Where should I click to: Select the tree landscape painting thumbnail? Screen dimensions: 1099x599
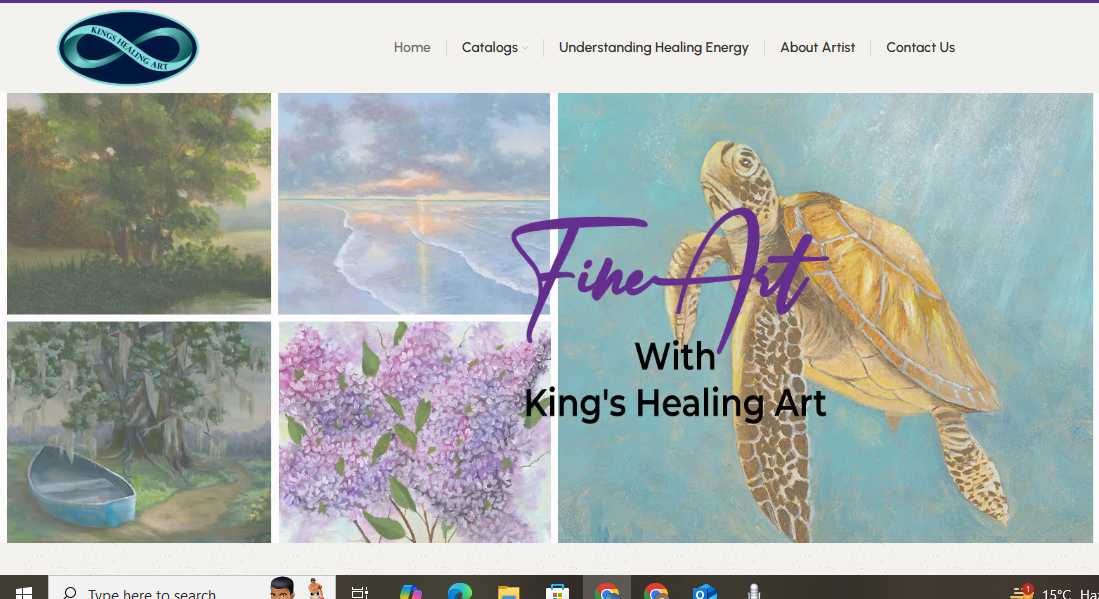(x=139, y=203)
